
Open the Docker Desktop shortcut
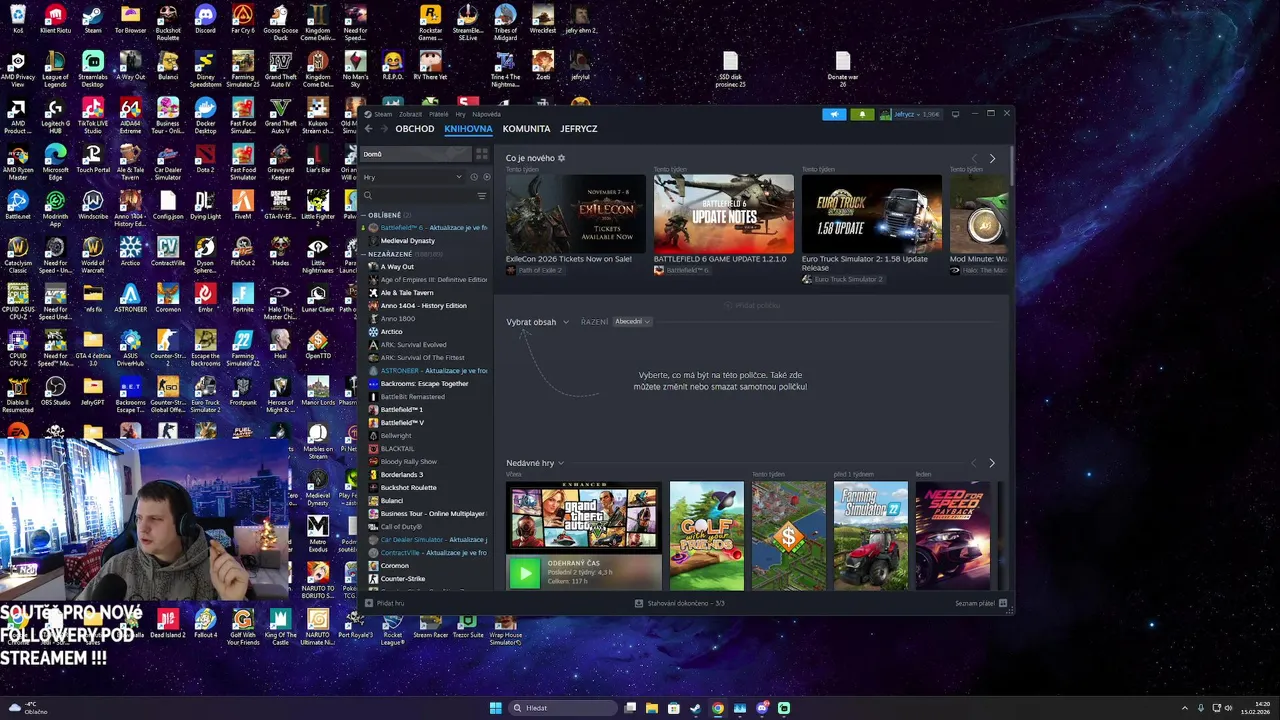pos(205,112)
